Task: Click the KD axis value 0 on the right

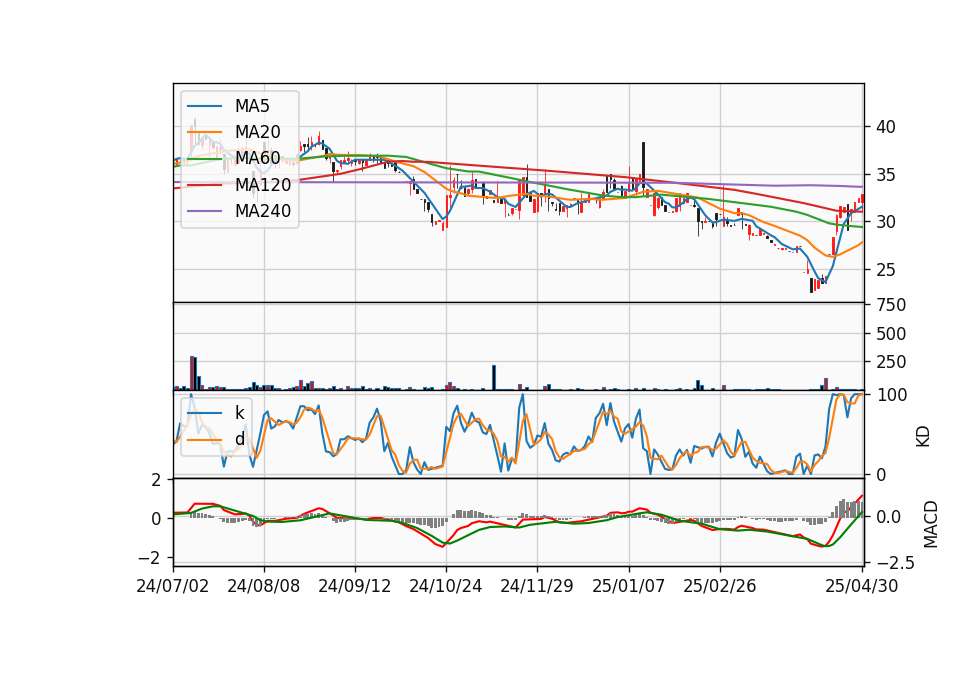Action: point(881,474)
